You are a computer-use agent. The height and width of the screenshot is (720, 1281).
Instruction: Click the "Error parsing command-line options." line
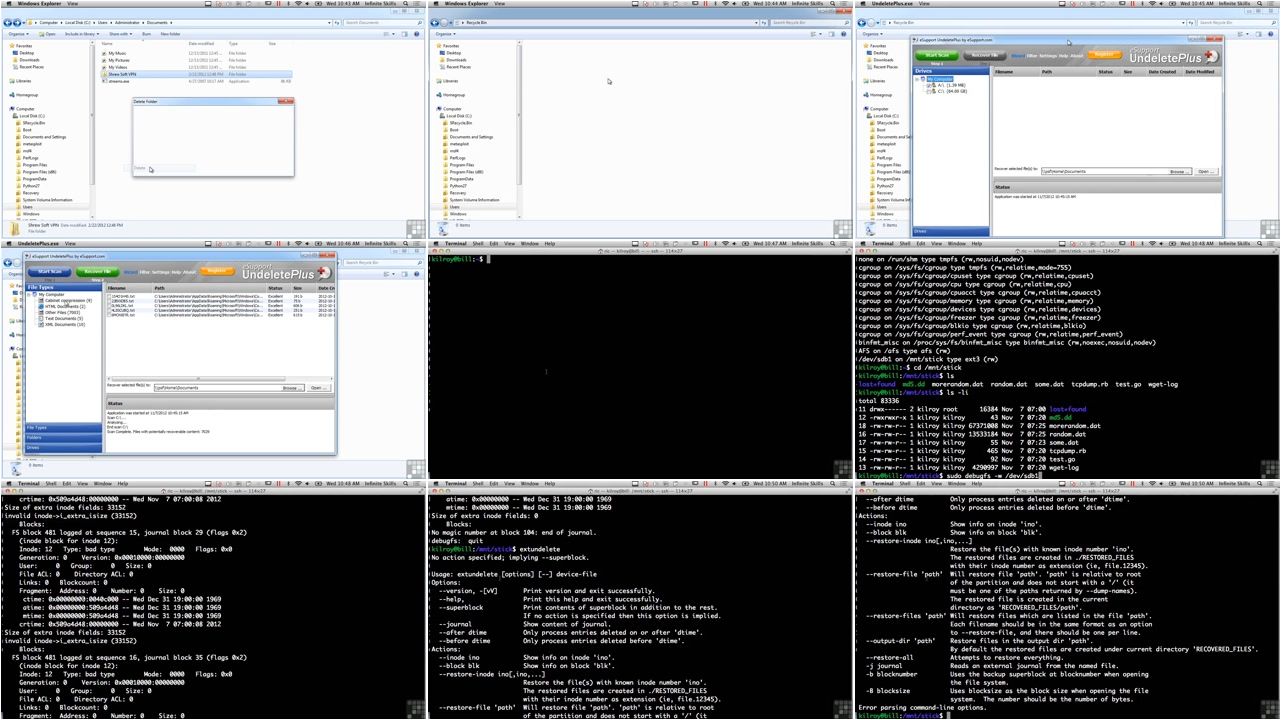pyautogui.click(x=922, y=708)
